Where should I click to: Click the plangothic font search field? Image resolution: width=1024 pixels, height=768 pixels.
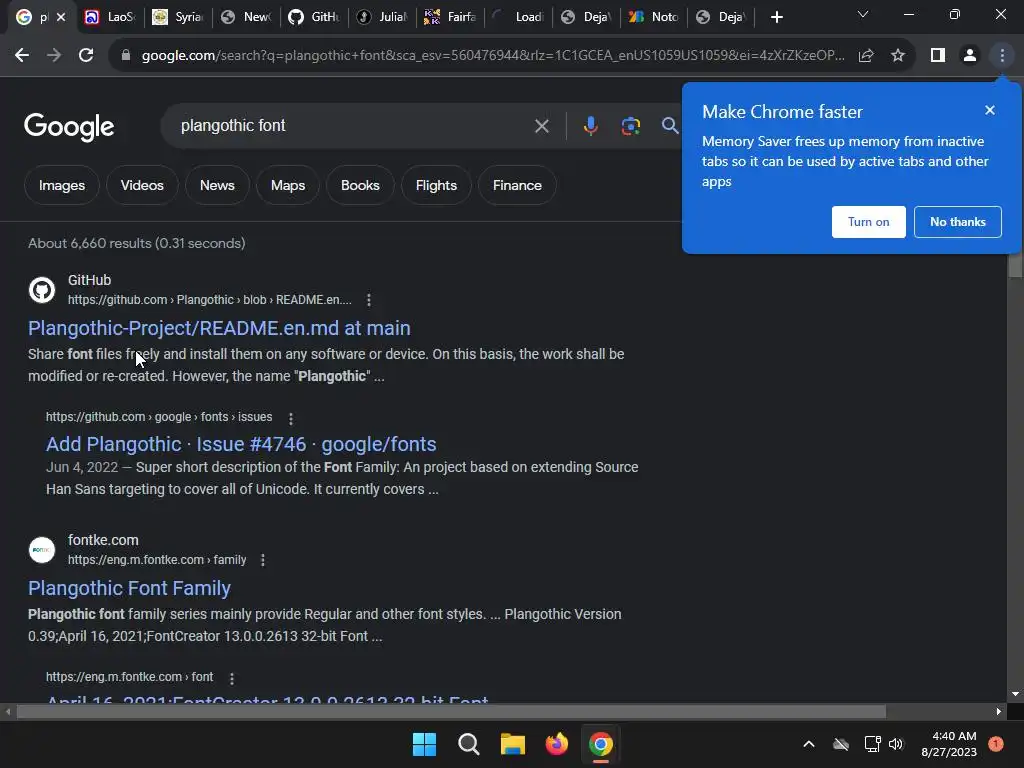click(353, 125)
